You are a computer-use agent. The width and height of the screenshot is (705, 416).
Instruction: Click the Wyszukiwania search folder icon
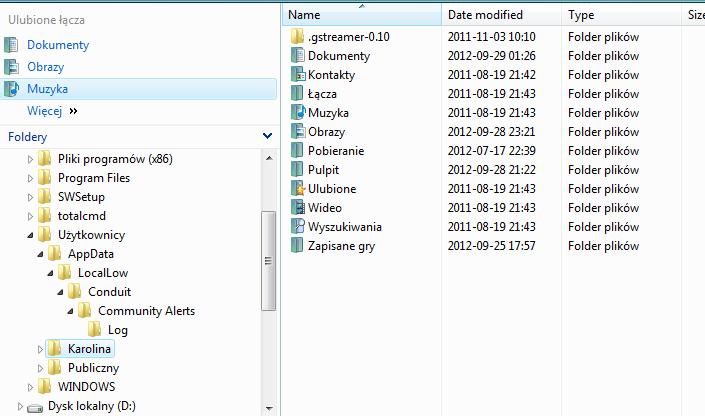coord(298,226)
